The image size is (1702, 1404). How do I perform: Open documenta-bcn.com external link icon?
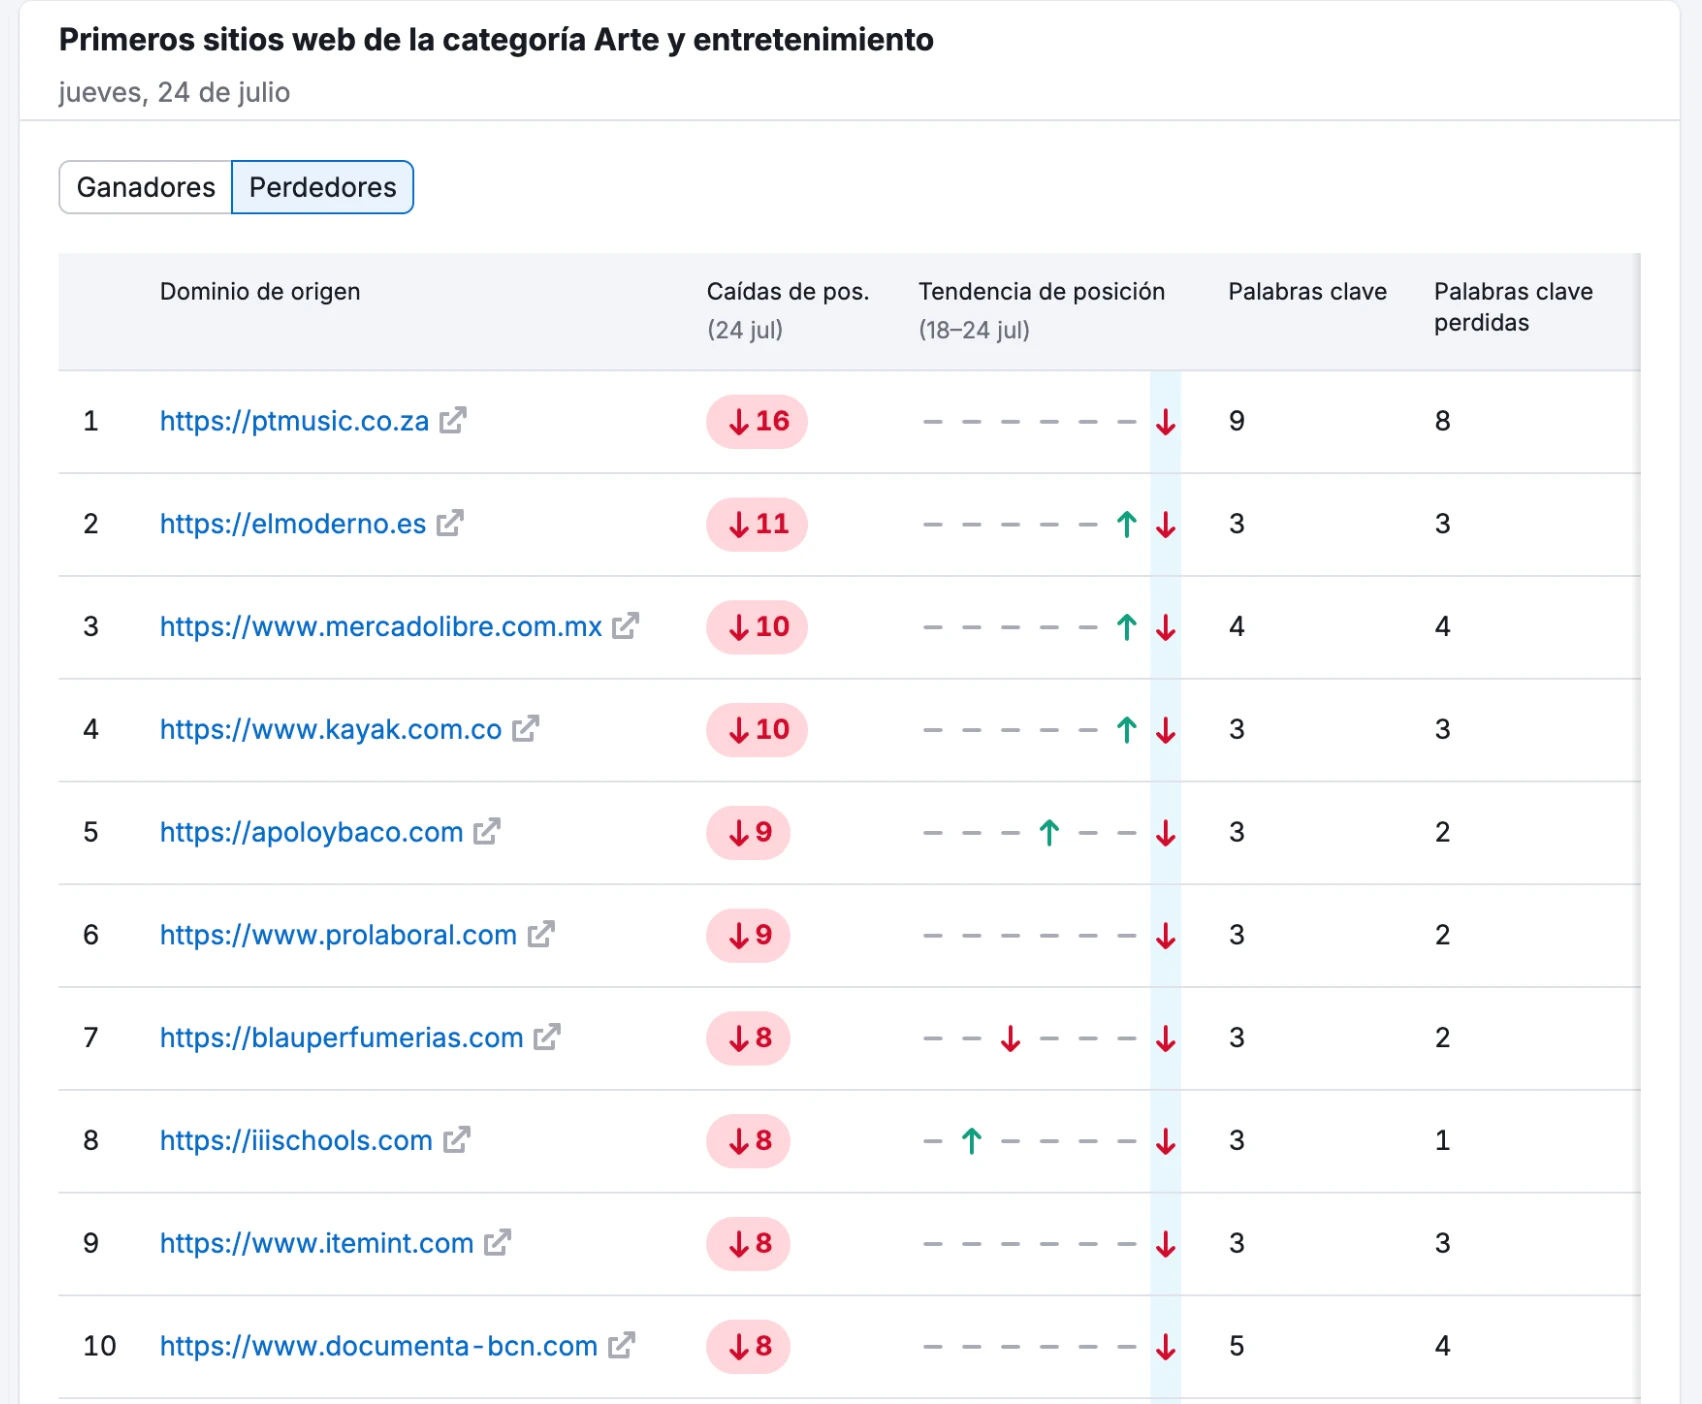click(x=621, y=1346)
